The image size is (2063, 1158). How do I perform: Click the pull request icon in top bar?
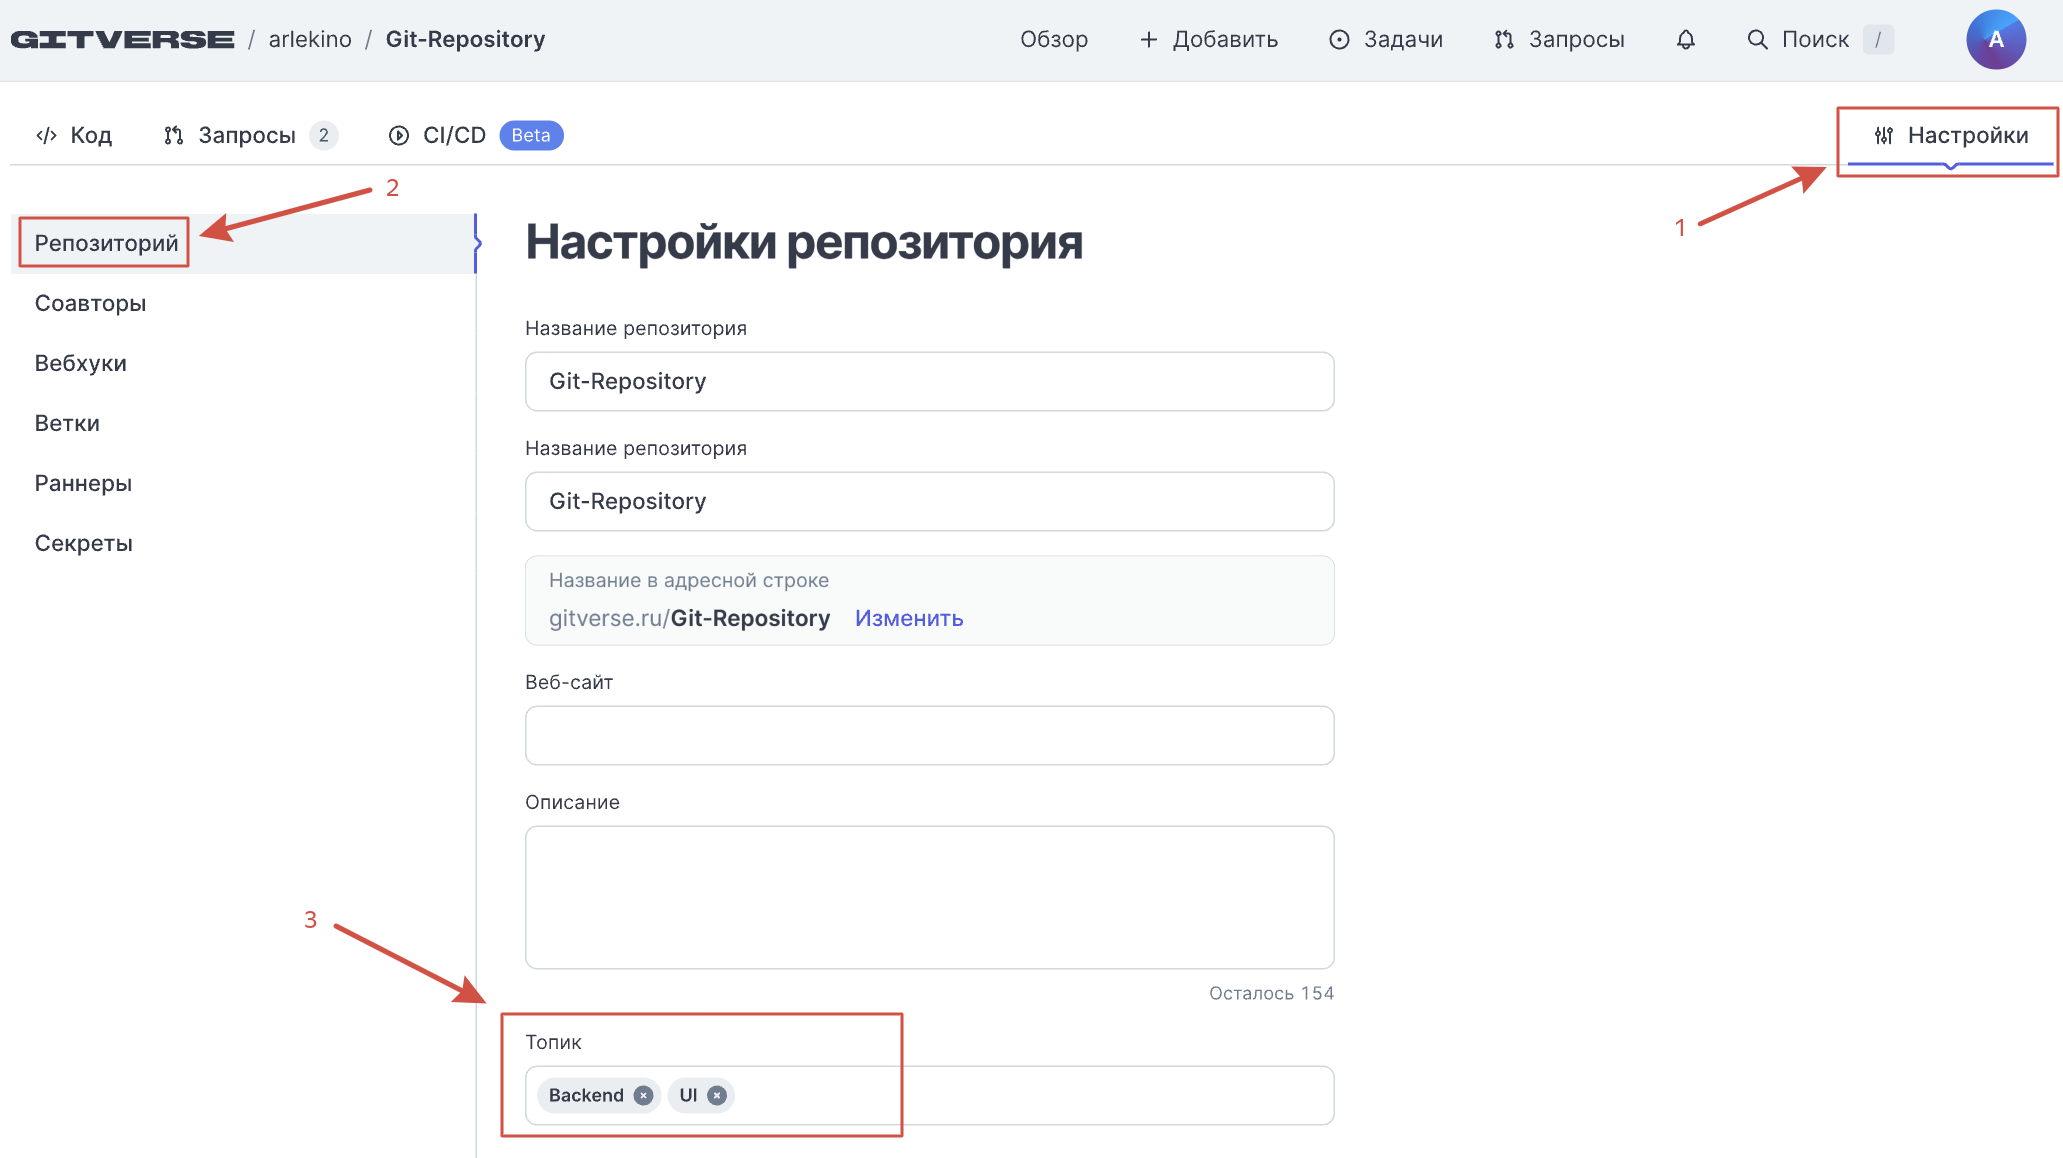coord(1504,39)
